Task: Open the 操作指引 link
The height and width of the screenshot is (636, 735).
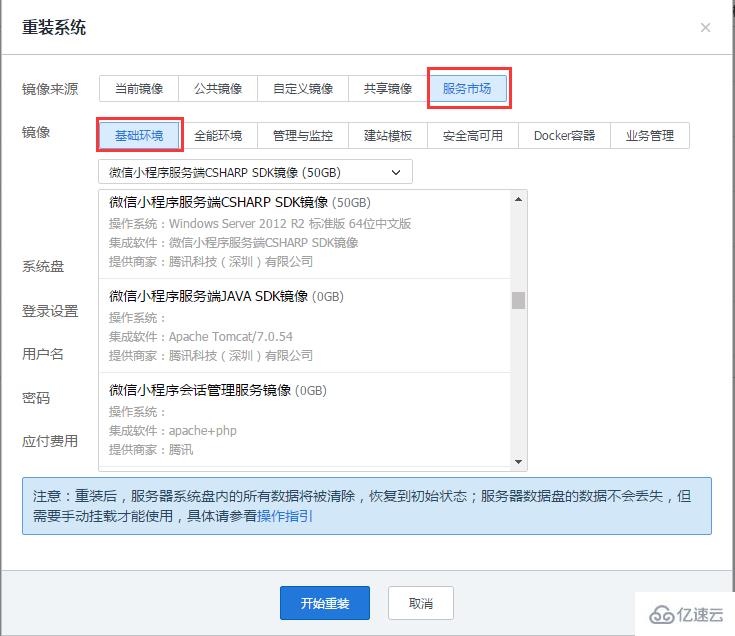Action: pyautogui.click(x=285, y=516)
